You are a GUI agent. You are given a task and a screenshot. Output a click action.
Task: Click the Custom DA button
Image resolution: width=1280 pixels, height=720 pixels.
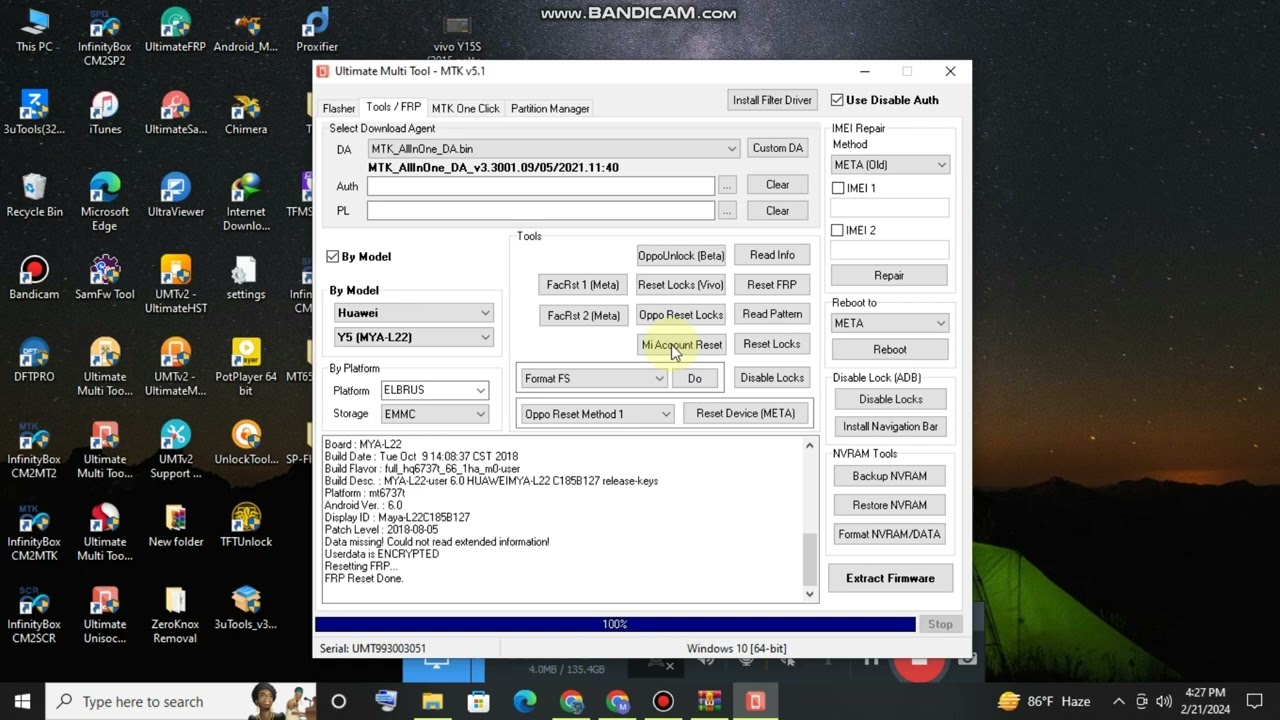[777, 148]
